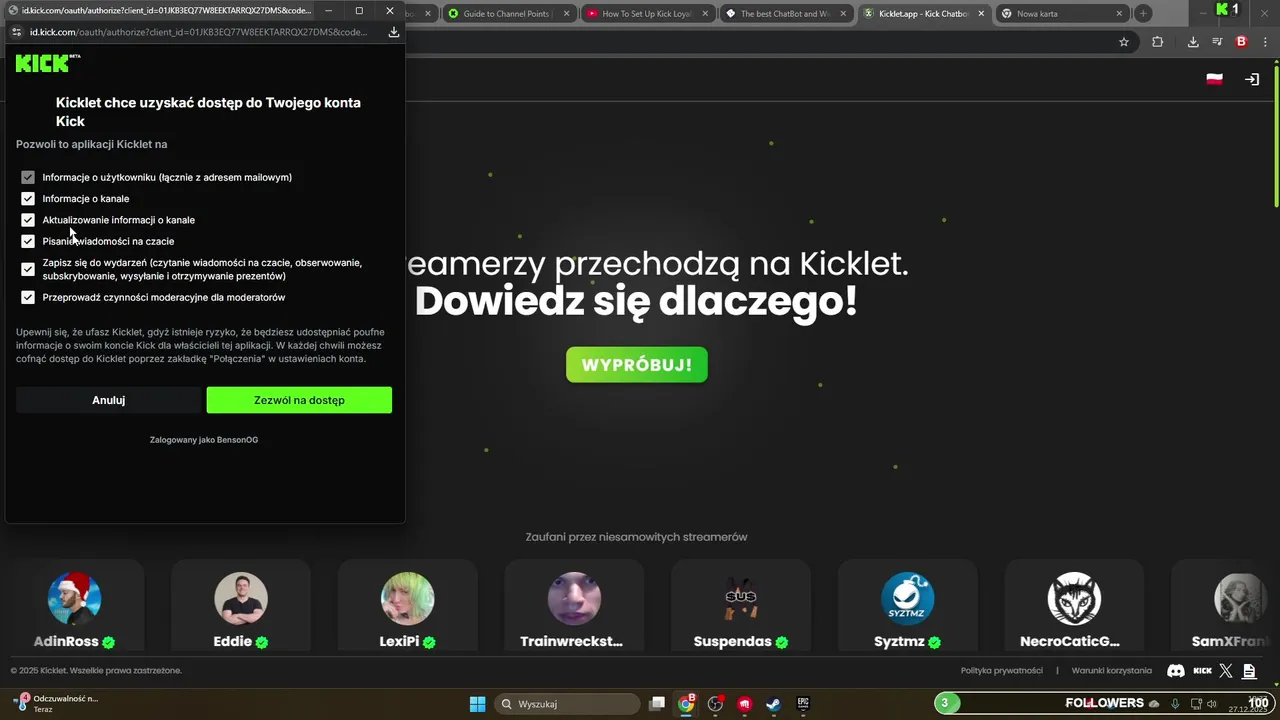
Task: Open the red Riot app on taskbar
Action: tap(744, 704)
